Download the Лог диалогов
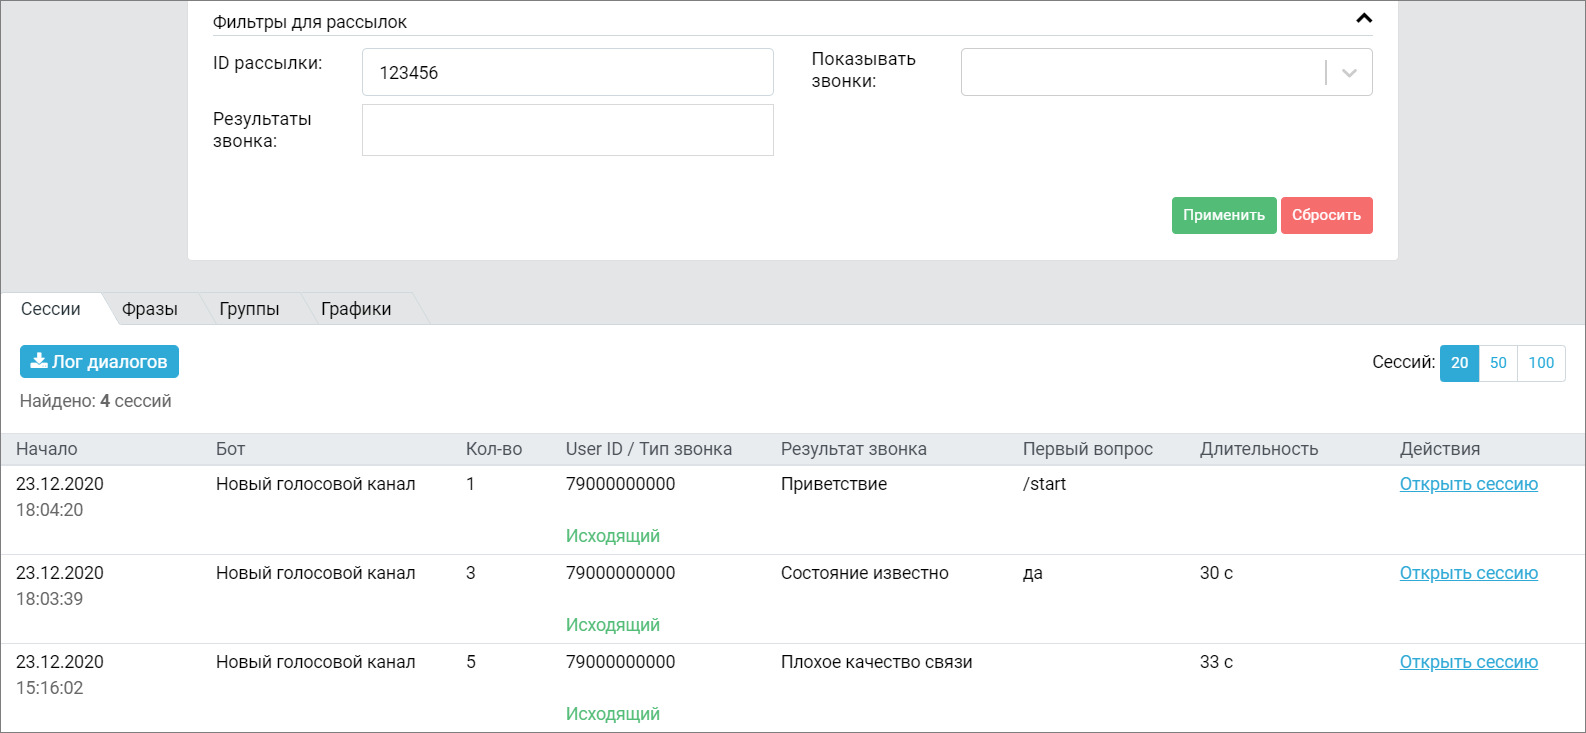The height and width of the screenshot is (733, 1586). (x=99, y=362)
